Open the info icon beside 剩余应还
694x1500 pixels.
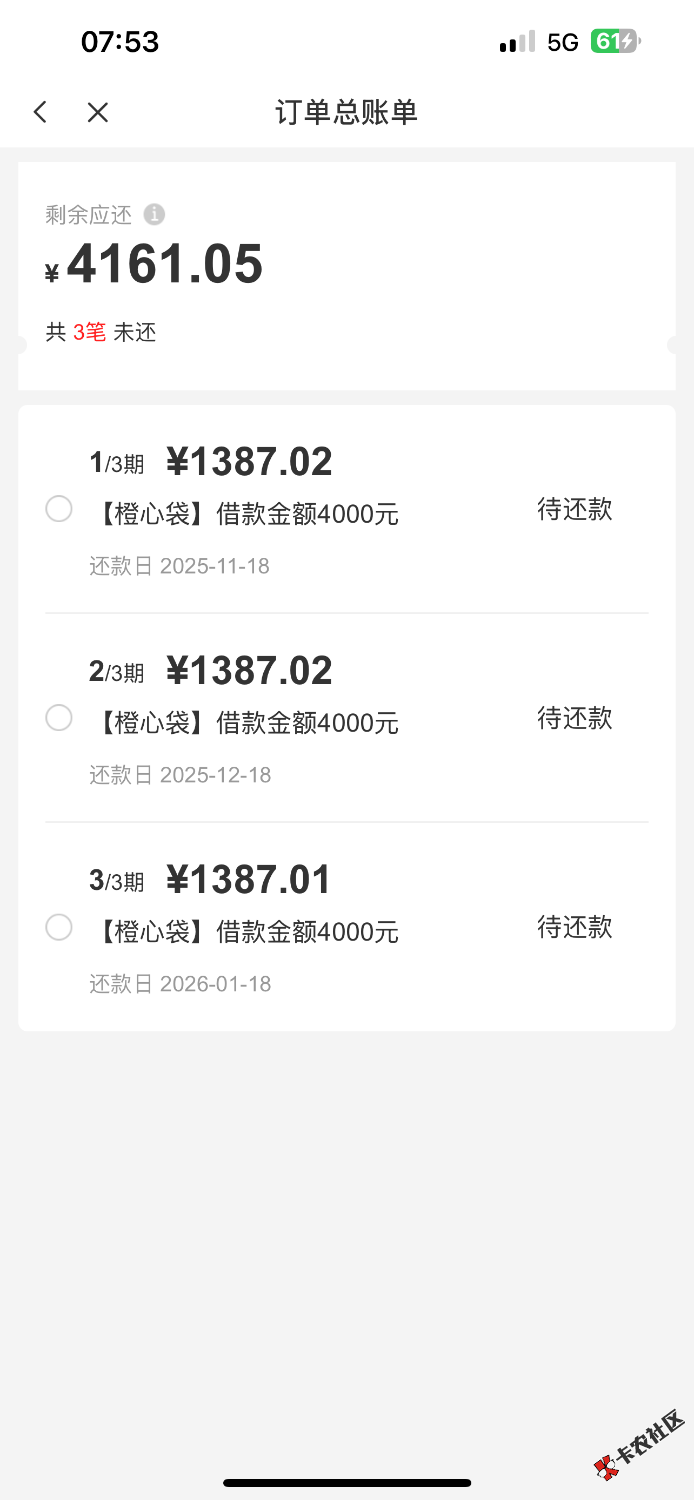coord(154,214)
